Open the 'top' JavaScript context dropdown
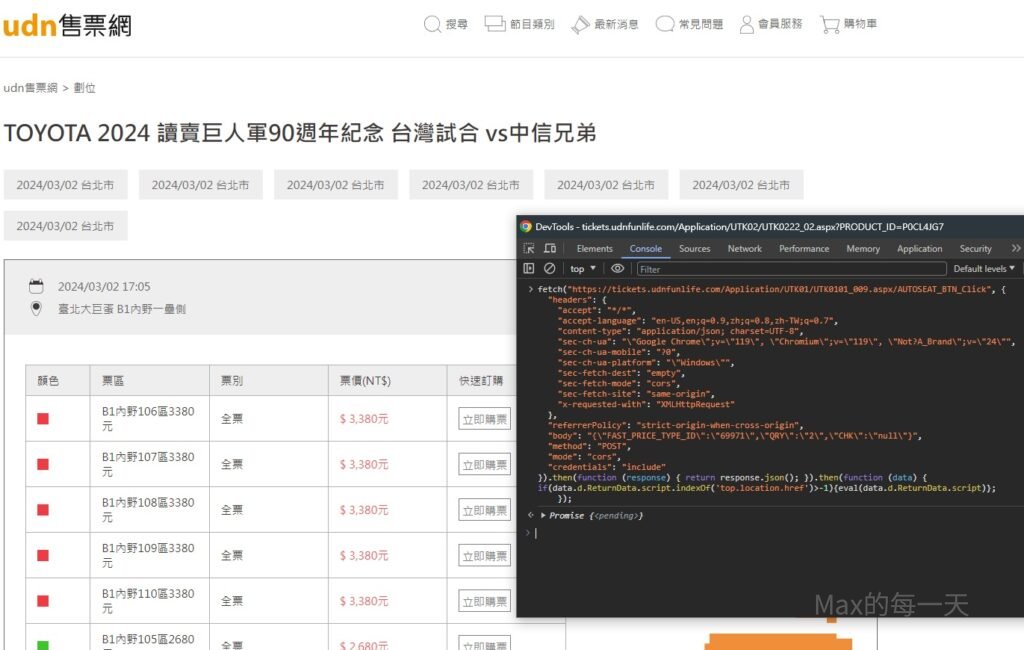This screenshot has height=650, width=1024. [582, 269]
